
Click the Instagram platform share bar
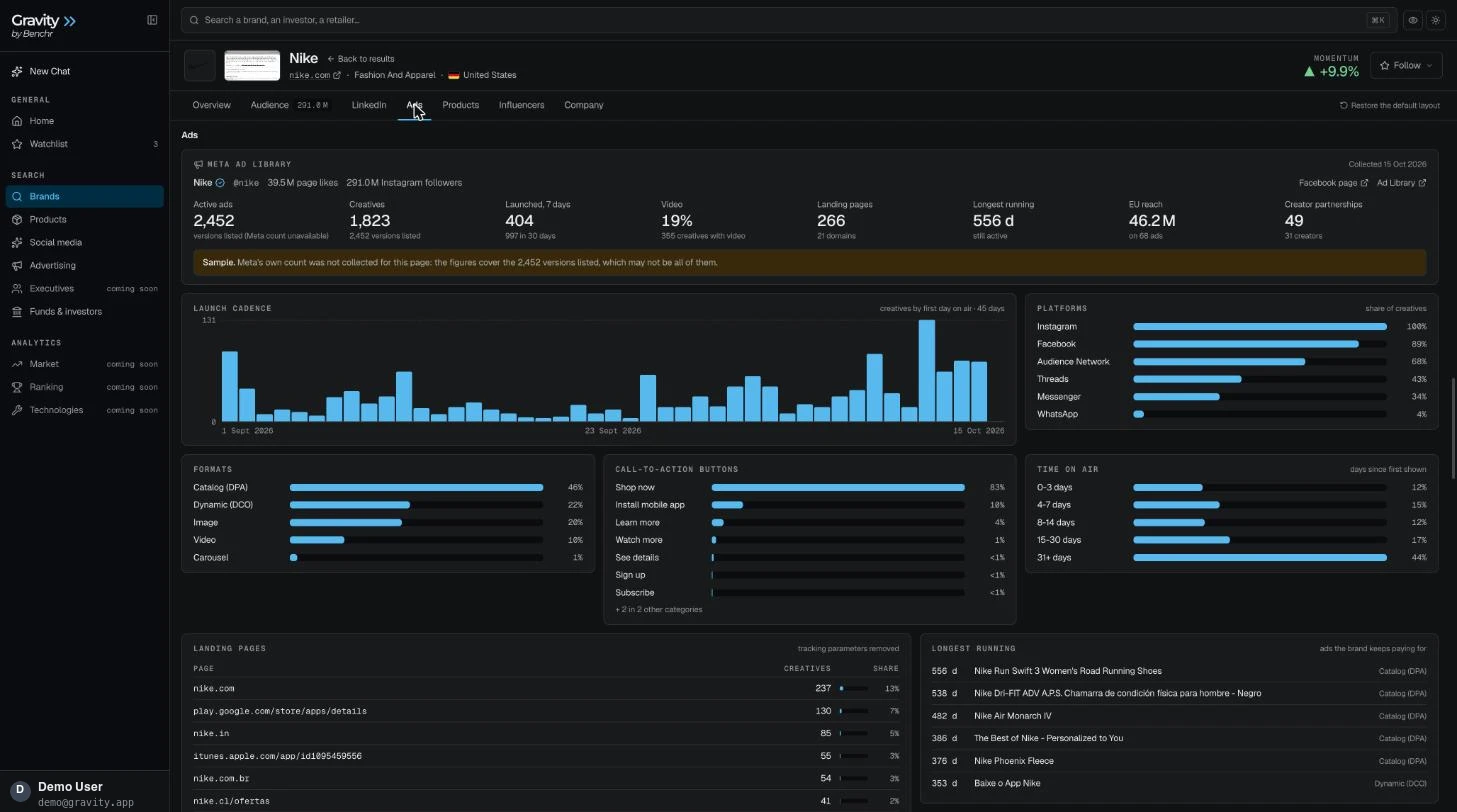[x=1259, y=327]
